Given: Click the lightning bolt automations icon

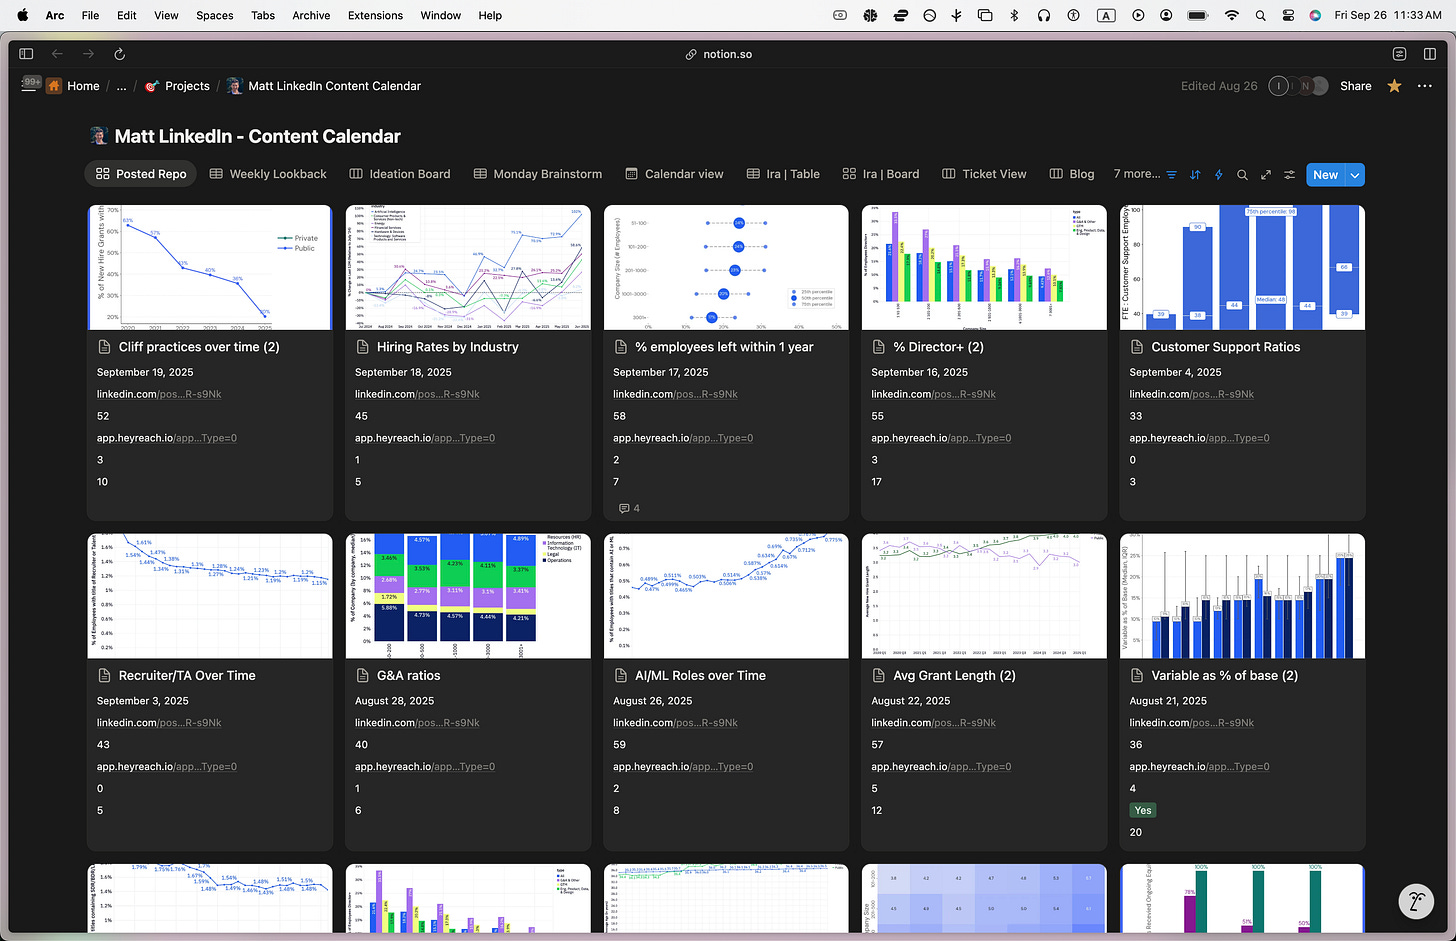Looking at the screenshot, I should 1218,174.
